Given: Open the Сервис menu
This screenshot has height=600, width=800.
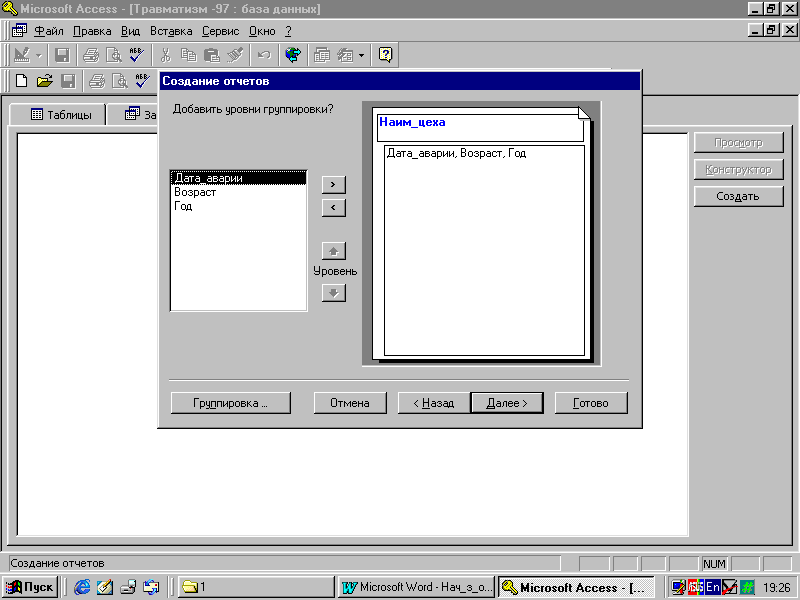Looking at the screenshot, I should pyautogui.click(x=220, y=31).
